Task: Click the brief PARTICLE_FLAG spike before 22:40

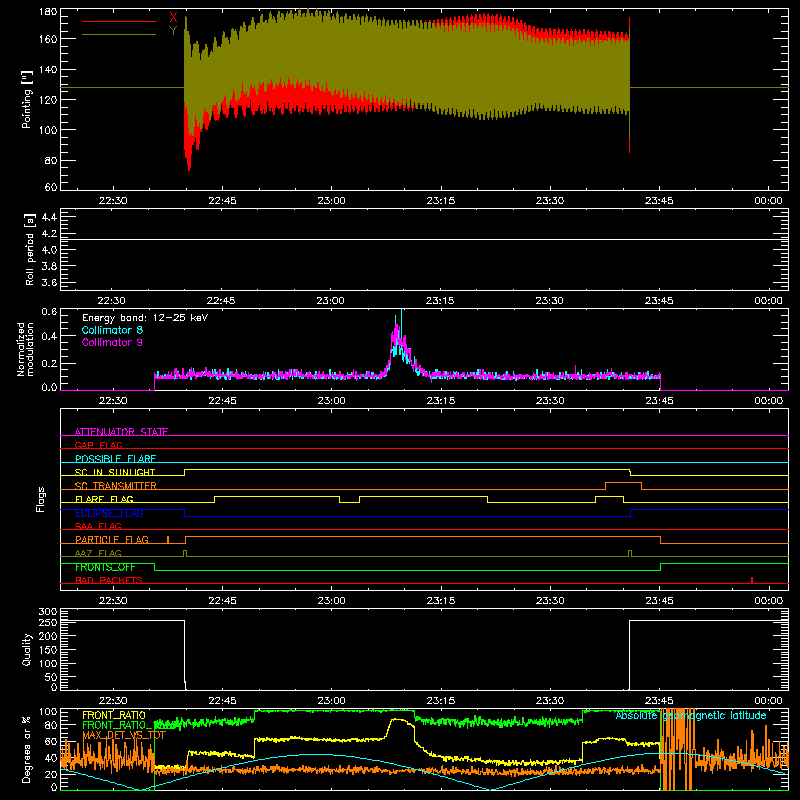Action: pos(168,540)
